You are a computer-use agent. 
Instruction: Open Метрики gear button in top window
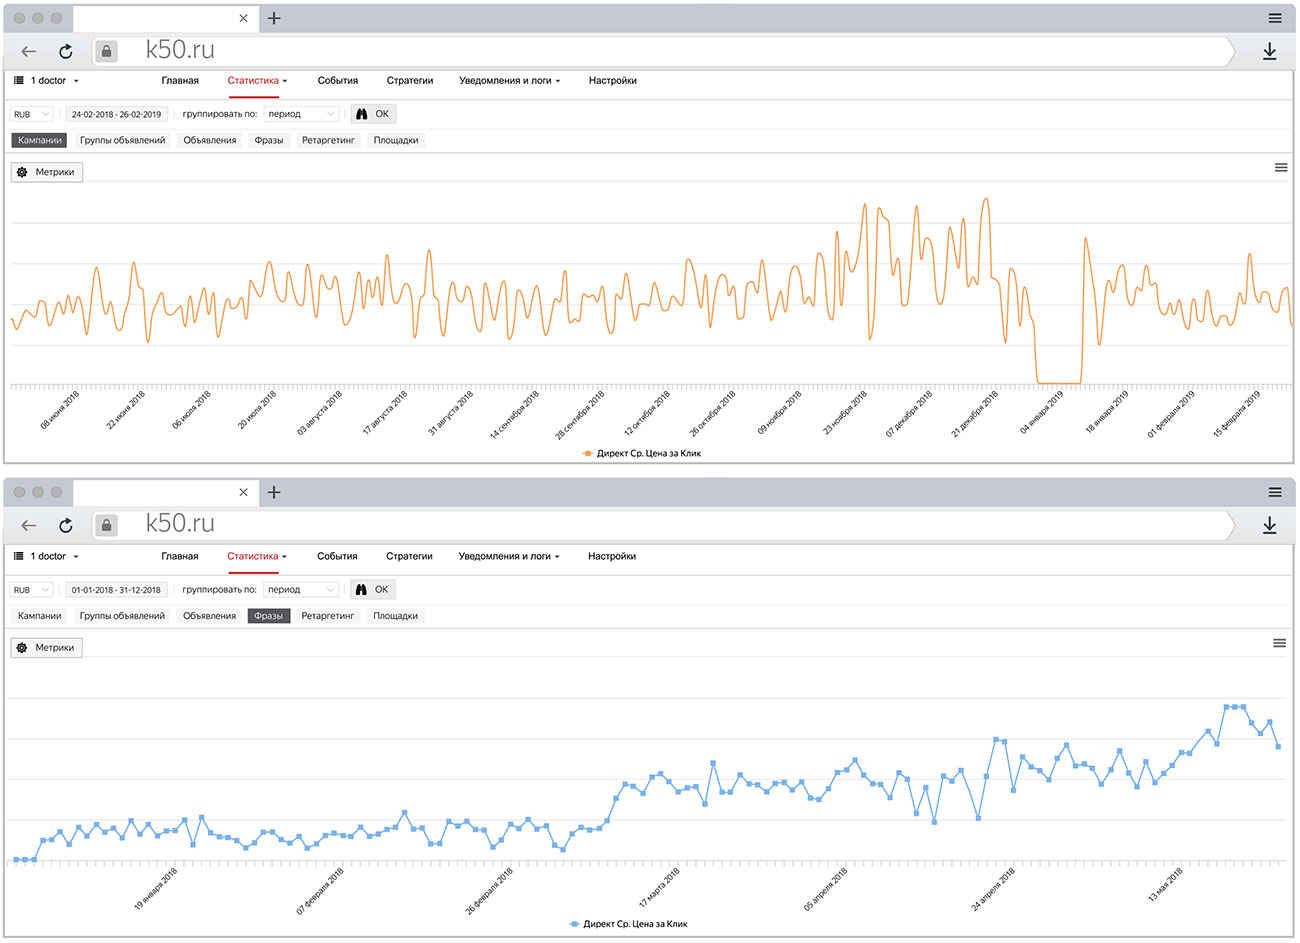(47, 172)
